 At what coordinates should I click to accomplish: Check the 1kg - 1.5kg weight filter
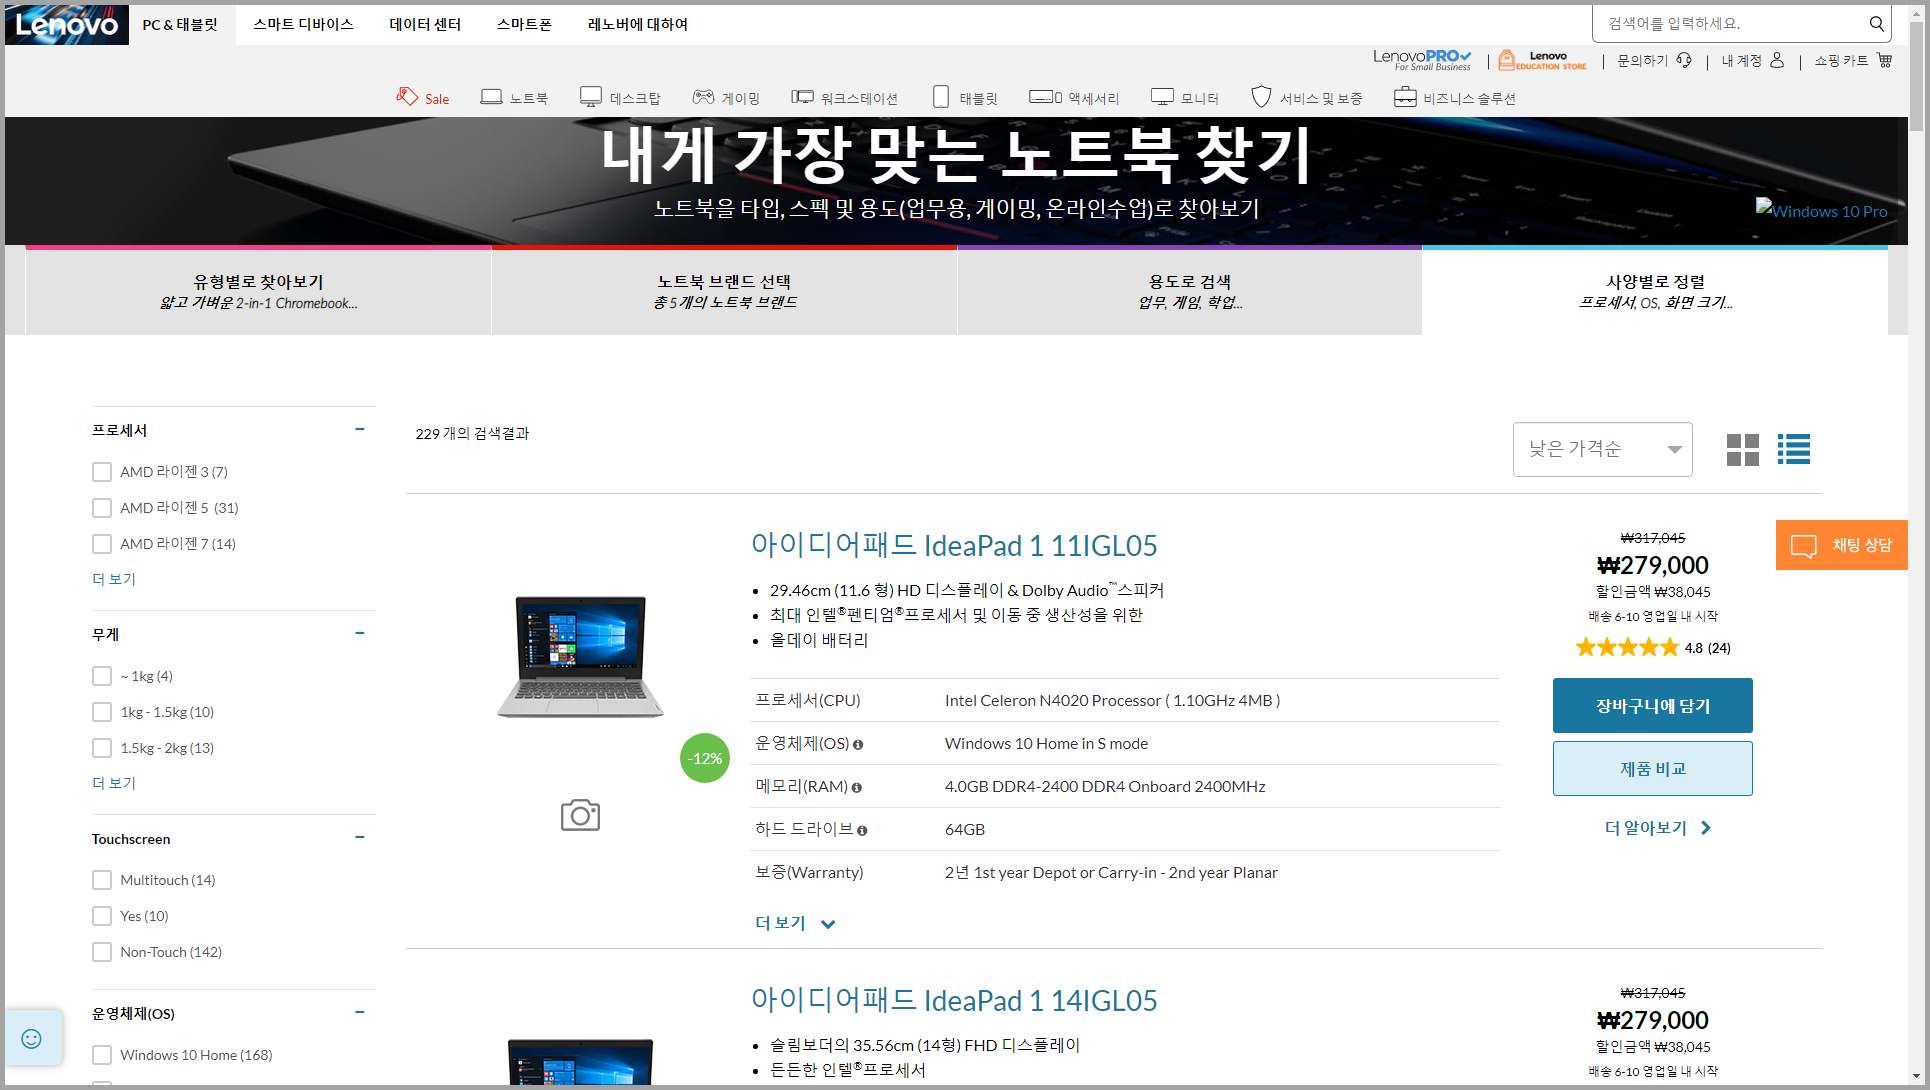(102, 712)
